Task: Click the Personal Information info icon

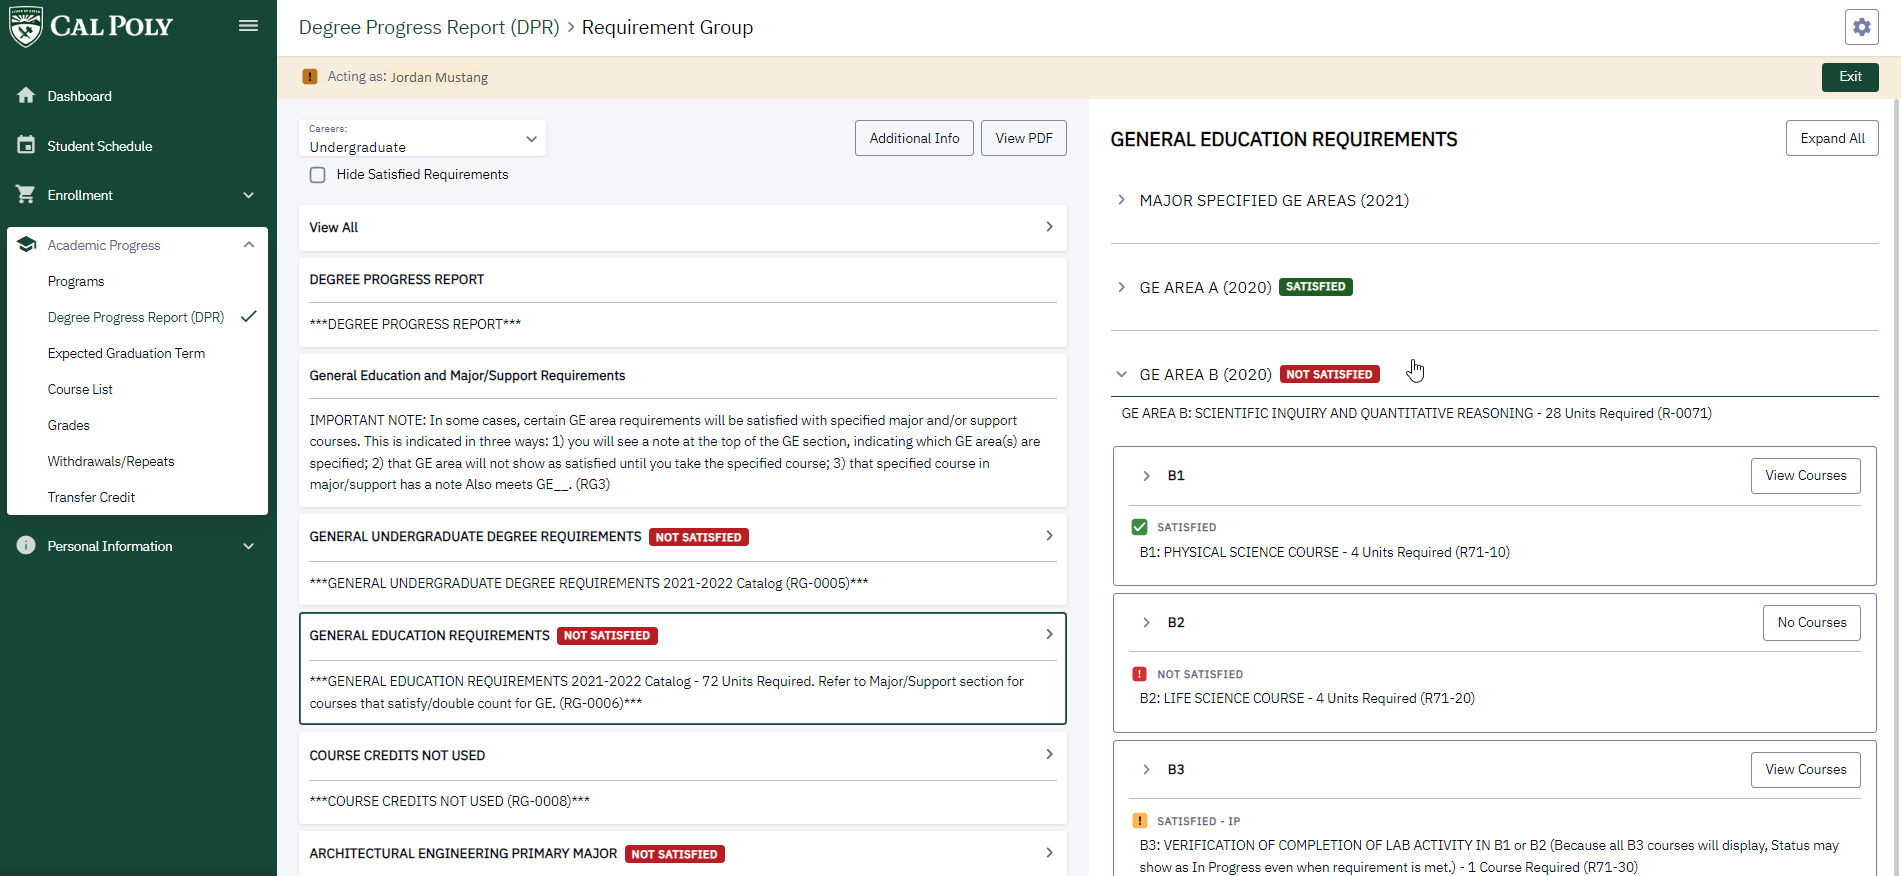Action: [26, 546]
